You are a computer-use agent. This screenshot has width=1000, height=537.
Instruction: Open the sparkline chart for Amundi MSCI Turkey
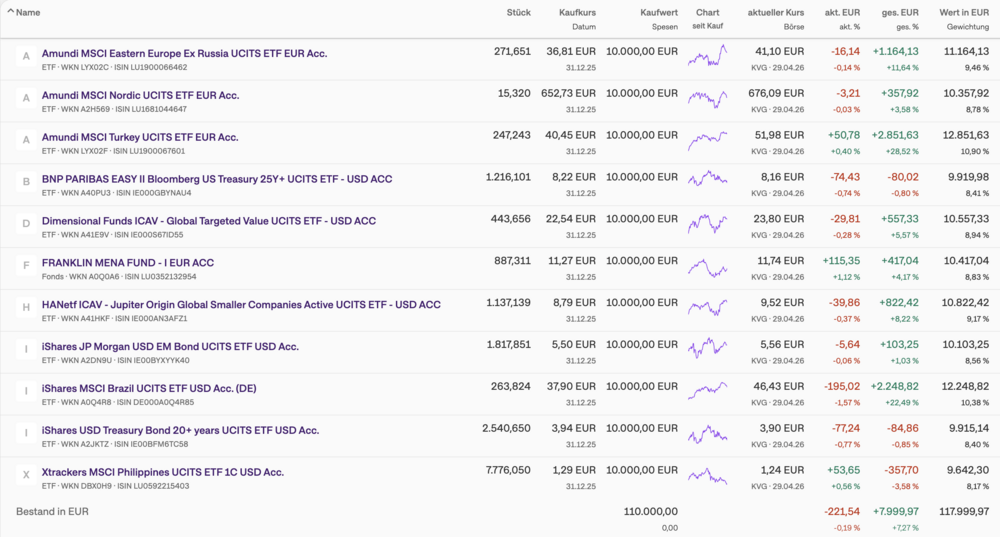tap(707, 140)
